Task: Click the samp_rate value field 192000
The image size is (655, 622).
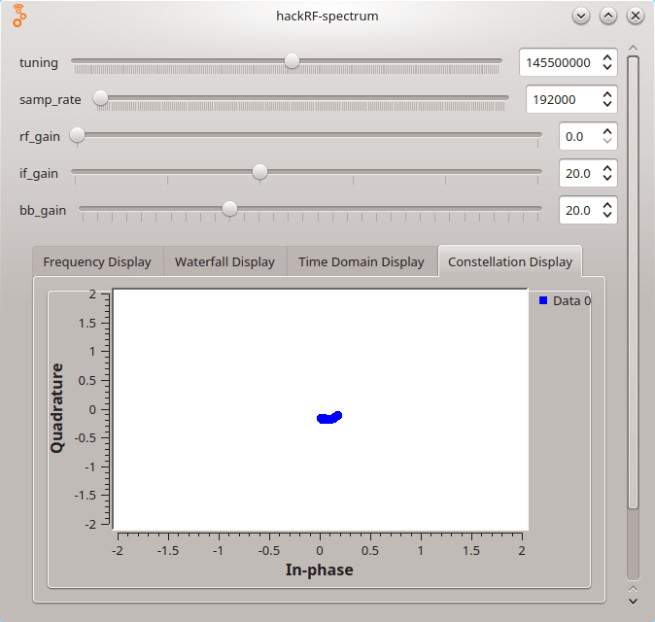Action: tap(561, 100)
